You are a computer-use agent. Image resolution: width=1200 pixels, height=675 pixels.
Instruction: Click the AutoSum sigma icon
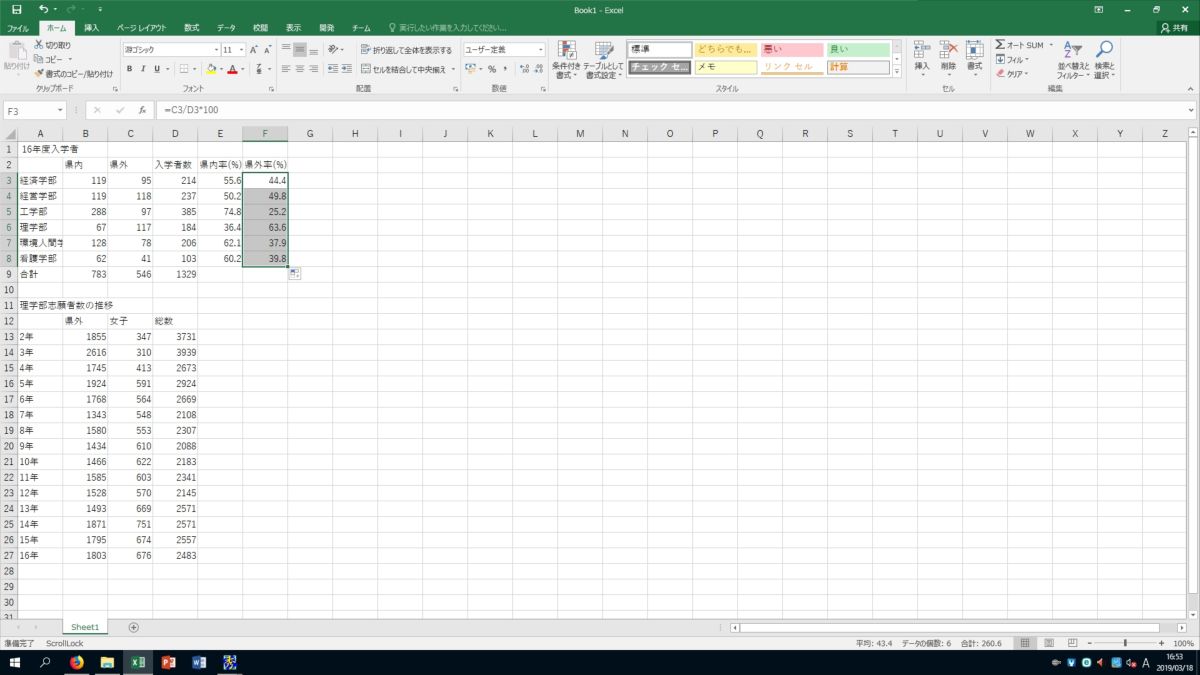1000,45
